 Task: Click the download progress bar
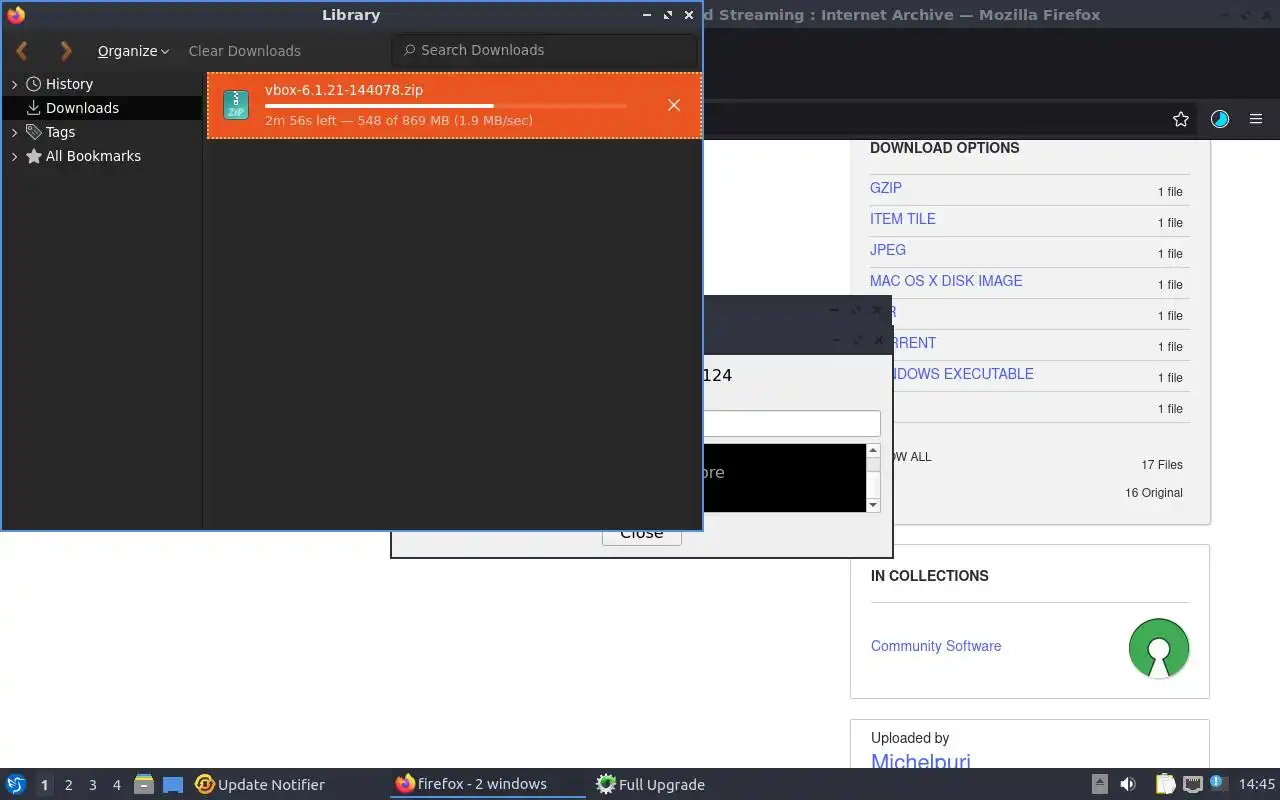pos(446,105)
